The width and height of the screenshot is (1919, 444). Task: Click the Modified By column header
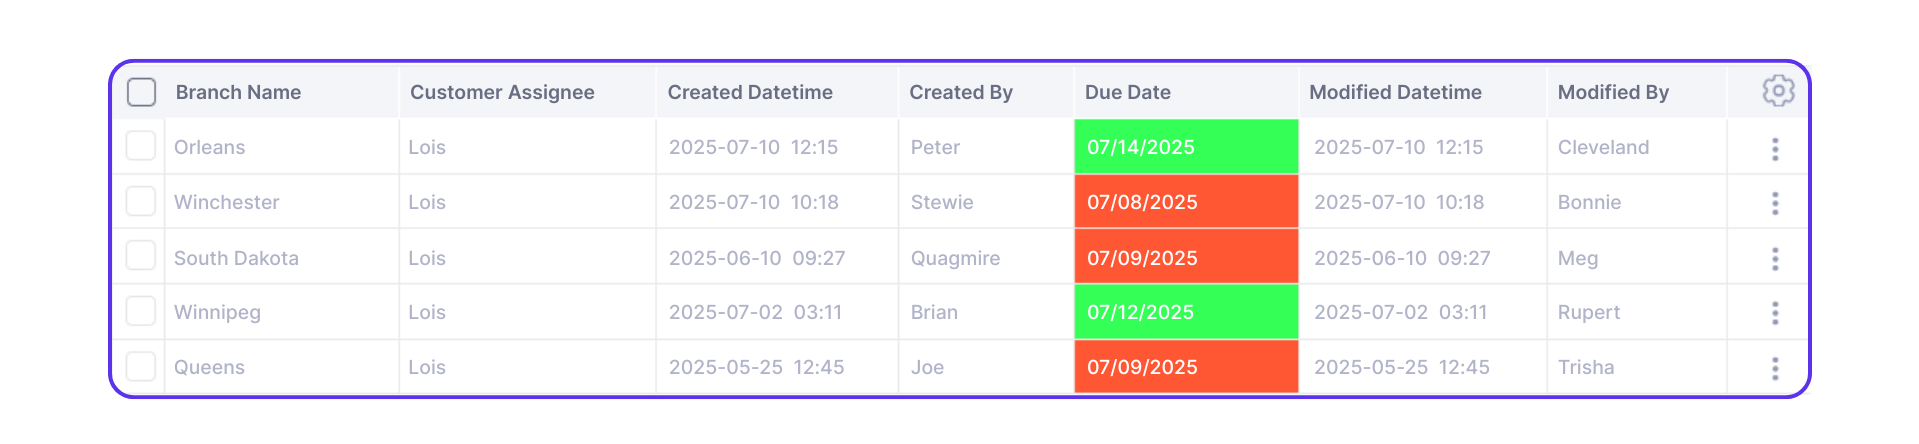[1612, 92]
